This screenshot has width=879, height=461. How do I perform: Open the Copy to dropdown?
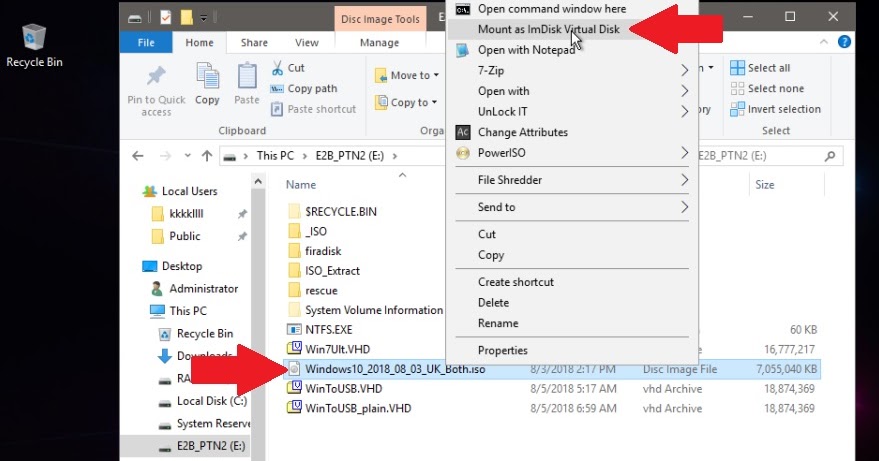407,102
